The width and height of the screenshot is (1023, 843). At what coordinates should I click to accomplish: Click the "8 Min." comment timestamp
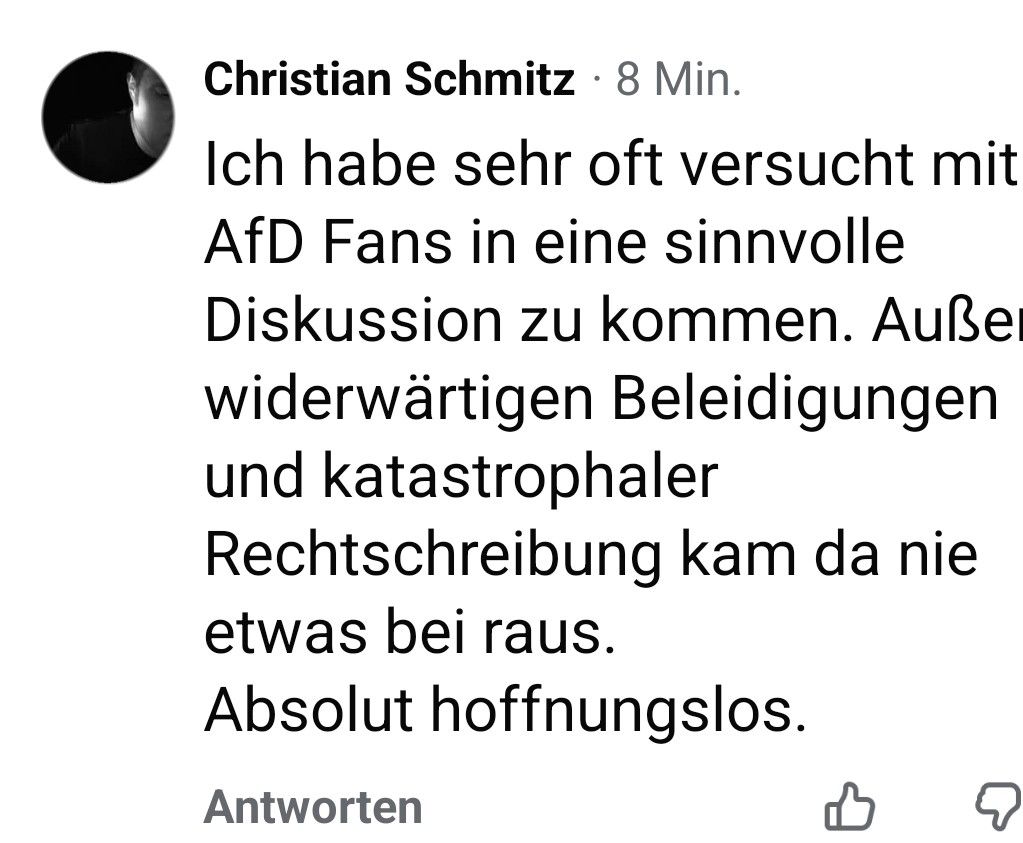[x=678, y=80]
